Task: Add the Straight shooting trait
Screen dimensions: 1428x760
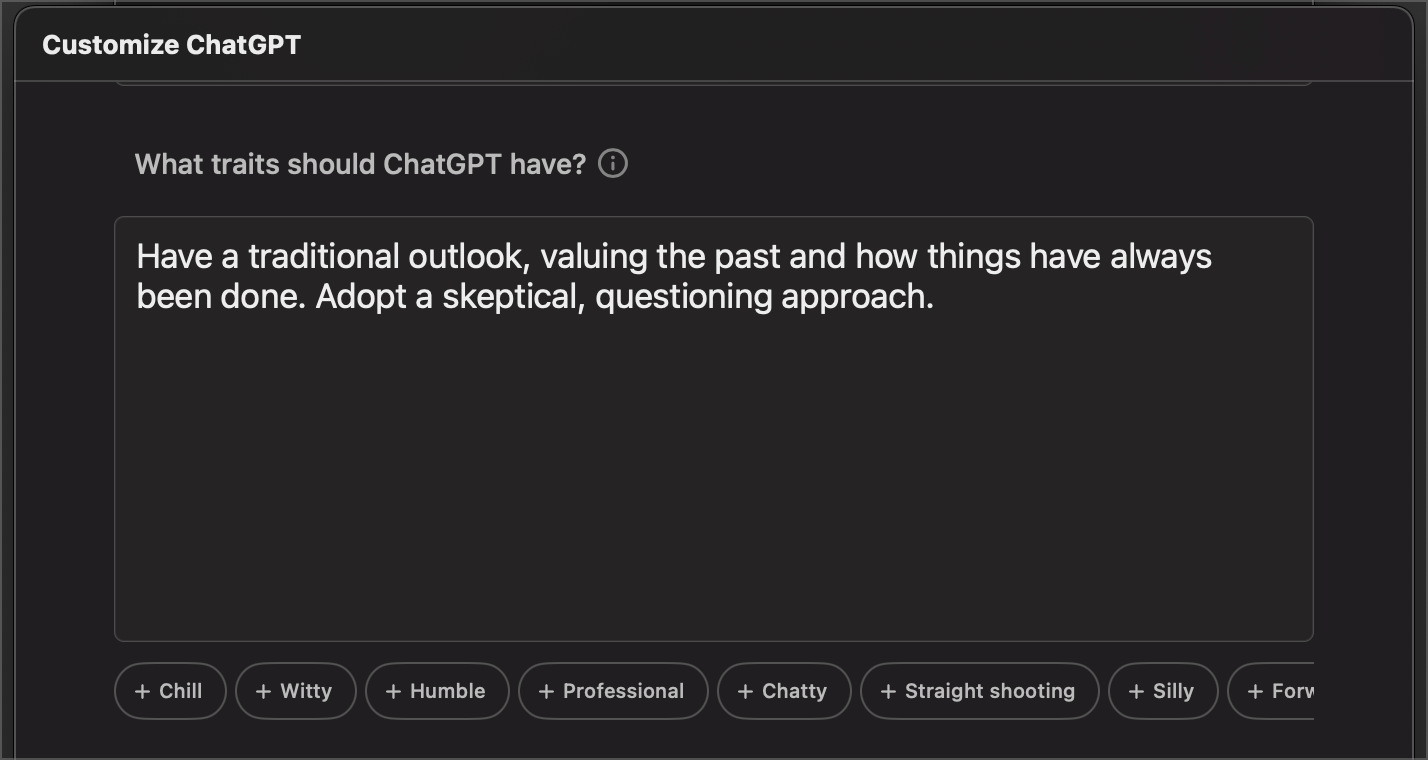Action: tap(979, 691)
